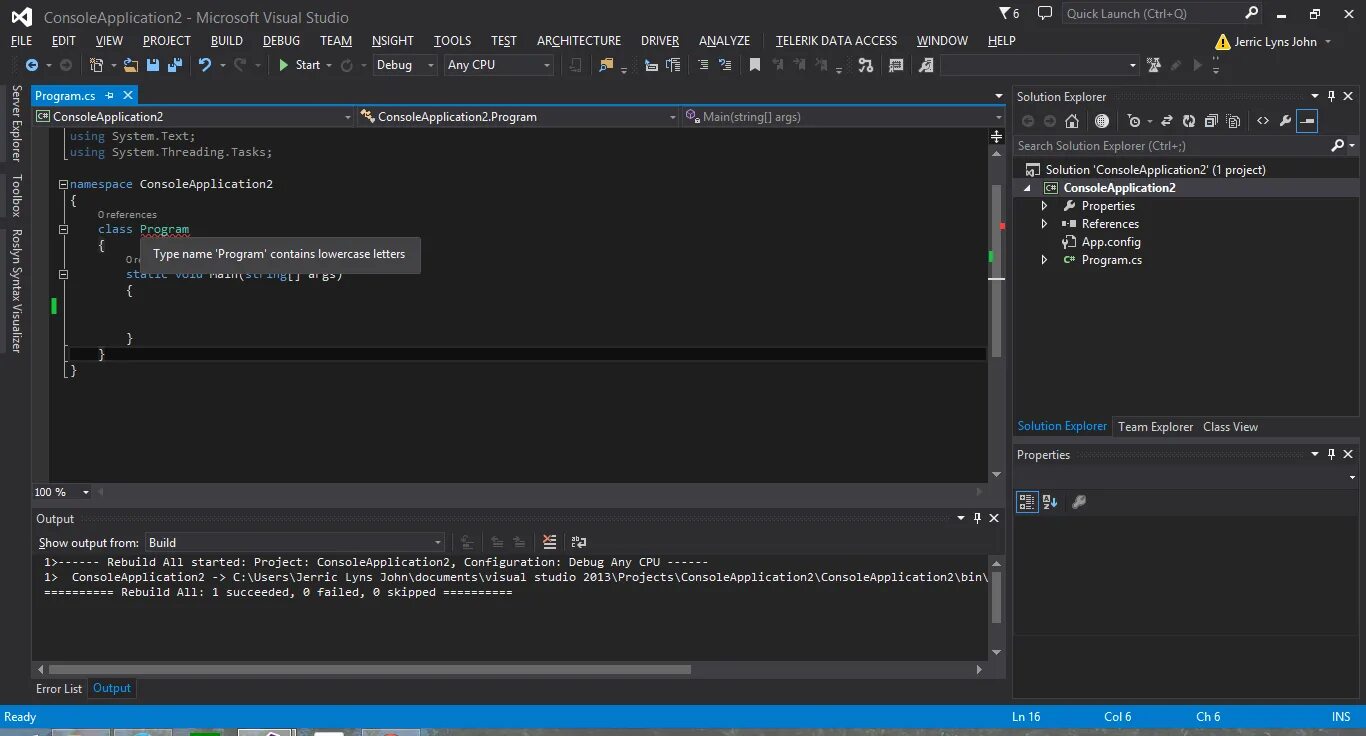Open the Toolbox side tab

tap(15, 196)
